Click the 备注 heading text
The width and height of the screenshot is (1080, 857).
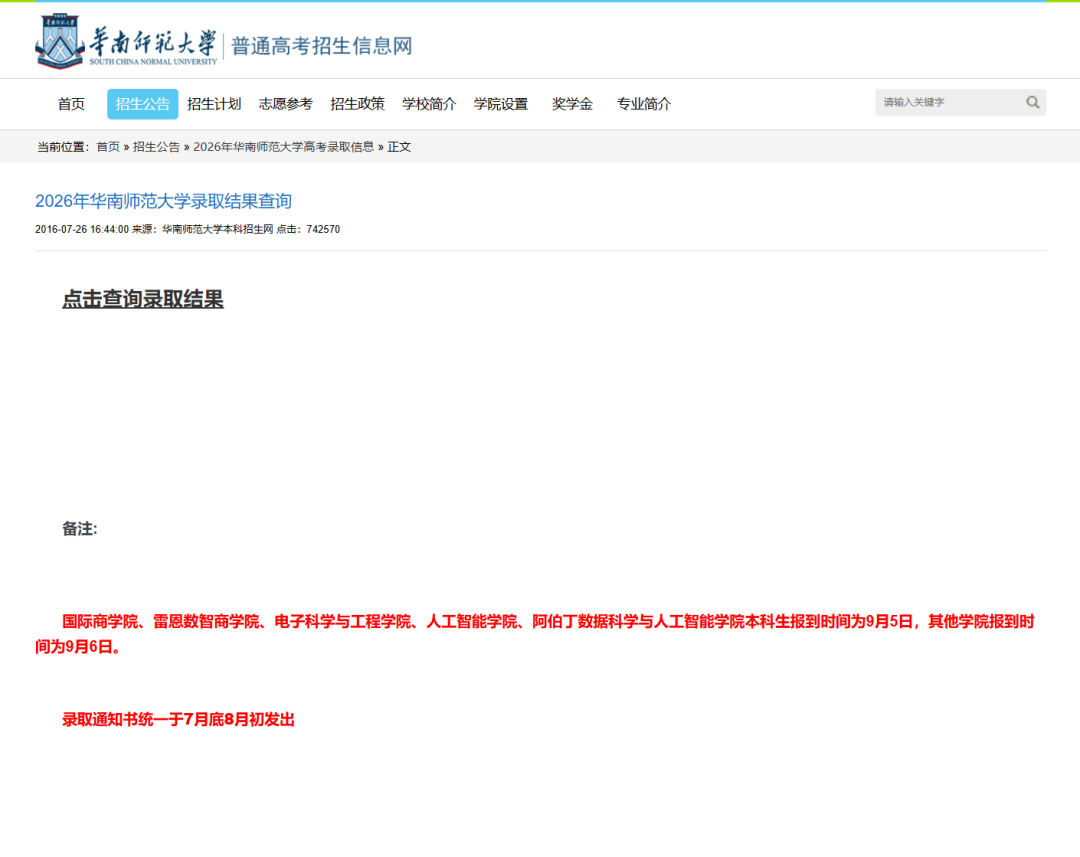pos(80,529)
